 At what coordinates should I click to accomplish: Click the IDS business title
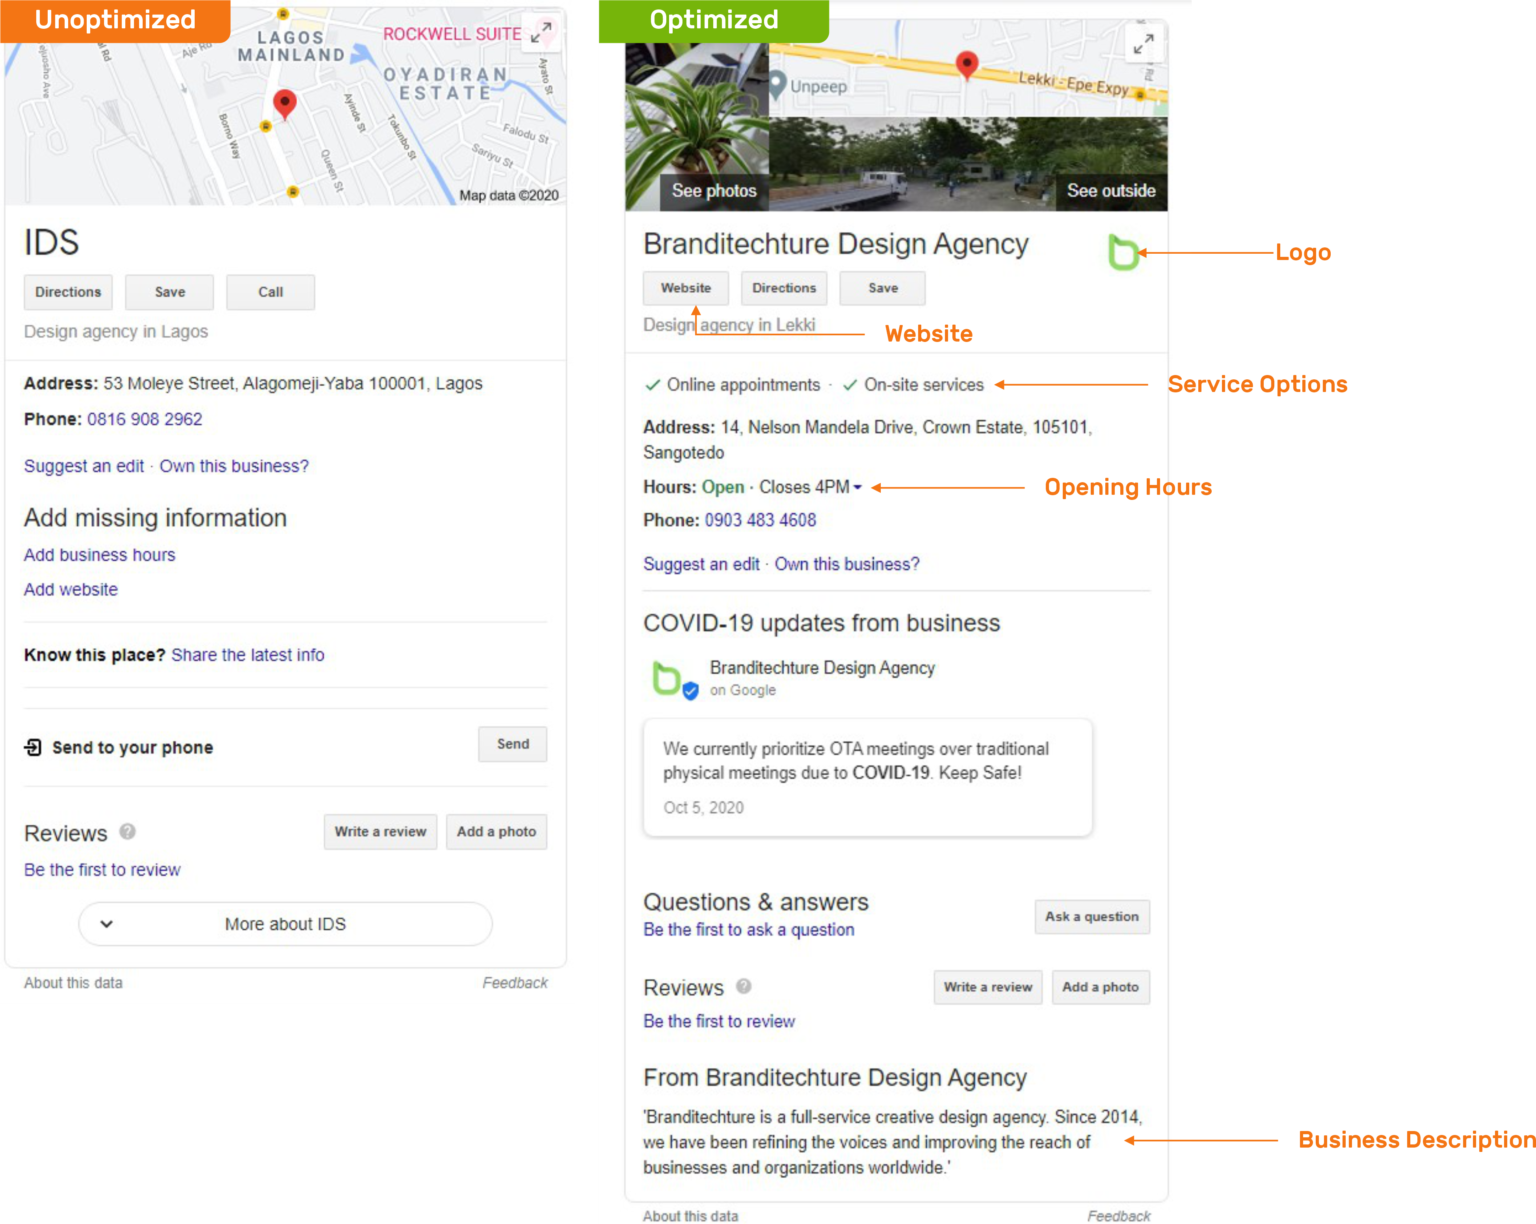(x=51, y=242)
